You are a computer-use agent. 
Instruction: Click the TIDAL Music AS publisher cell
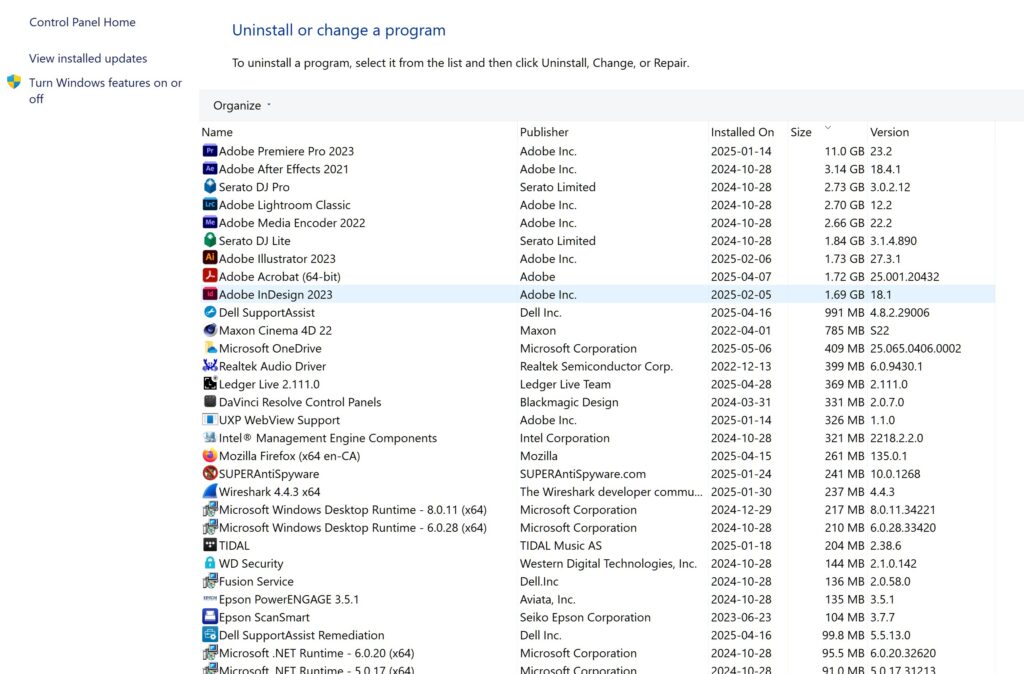point(560,545)
